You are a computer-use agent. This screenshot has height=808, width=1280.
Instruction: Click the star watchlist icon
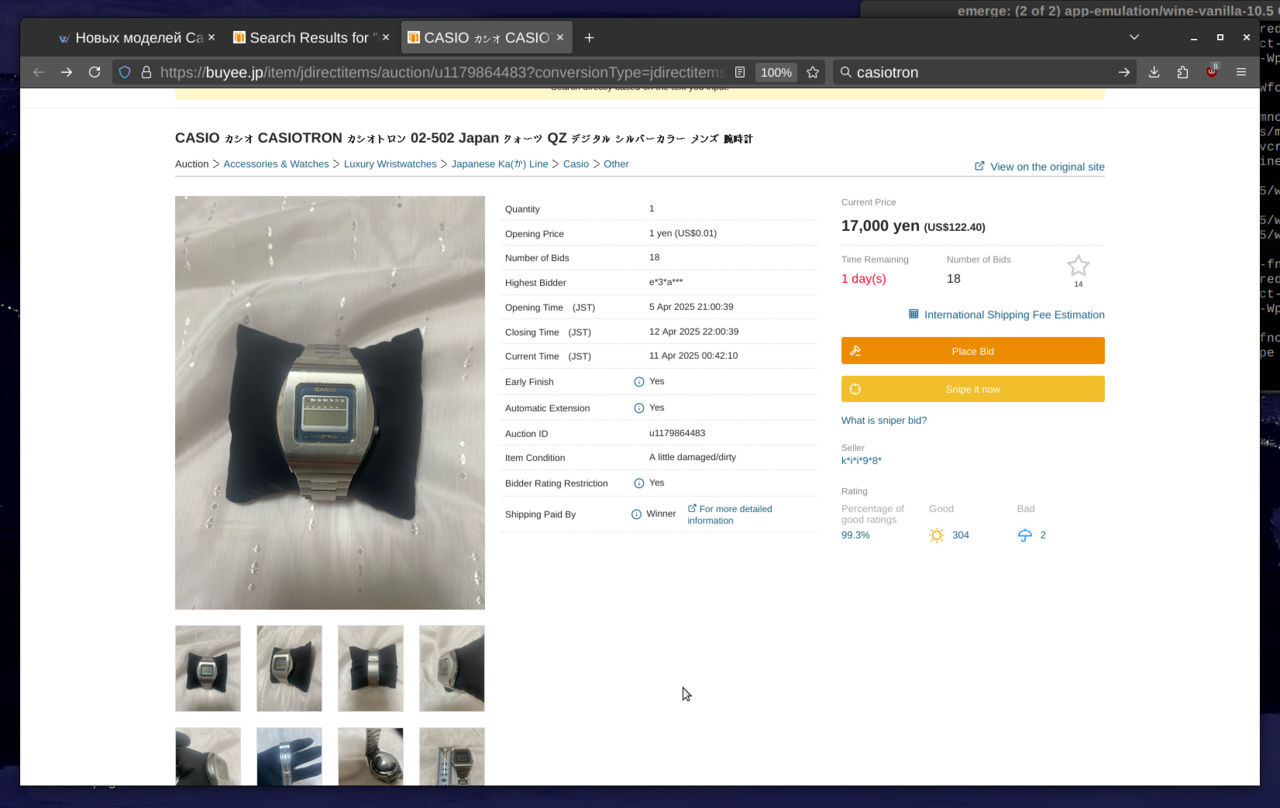coord(1077,266)
